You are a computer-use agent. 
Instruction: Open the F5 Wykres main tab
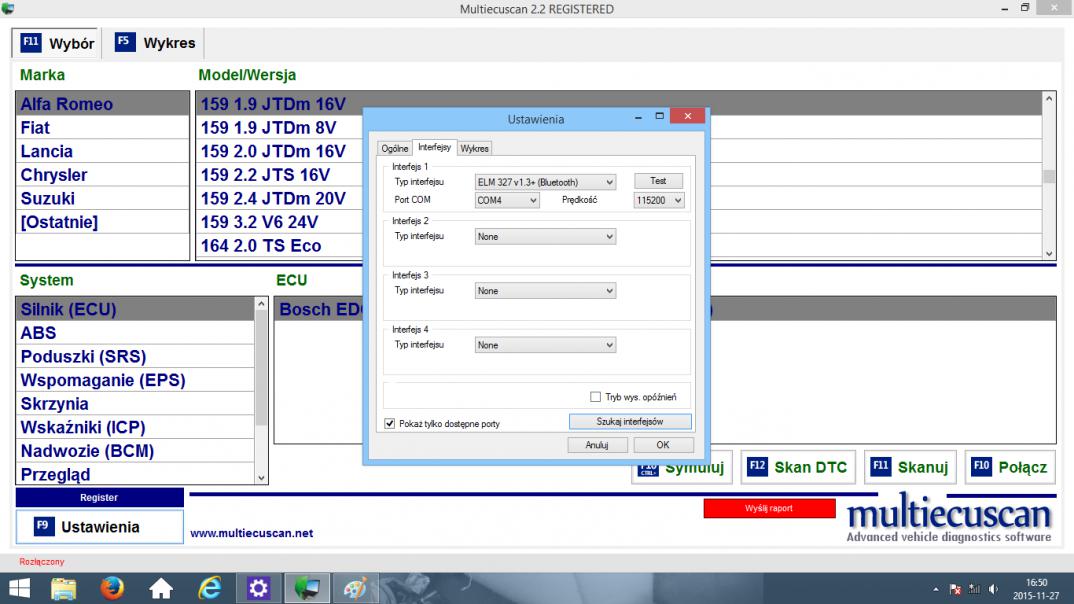point(155,43)
